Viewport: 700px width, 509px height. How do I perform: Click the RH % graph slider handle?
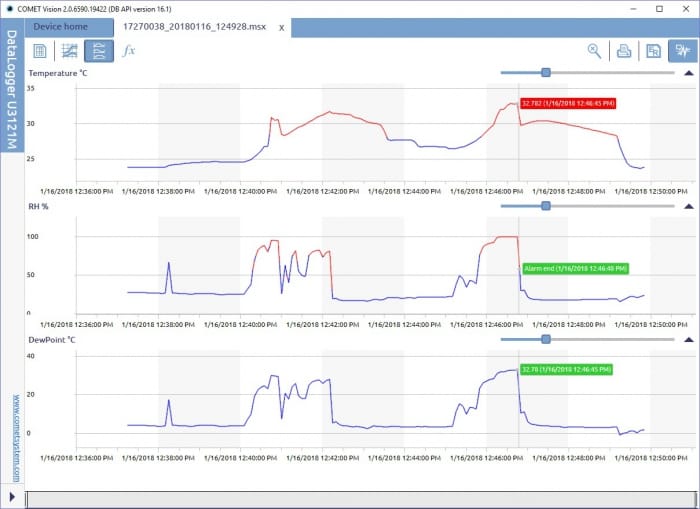(x=546, y=206)
